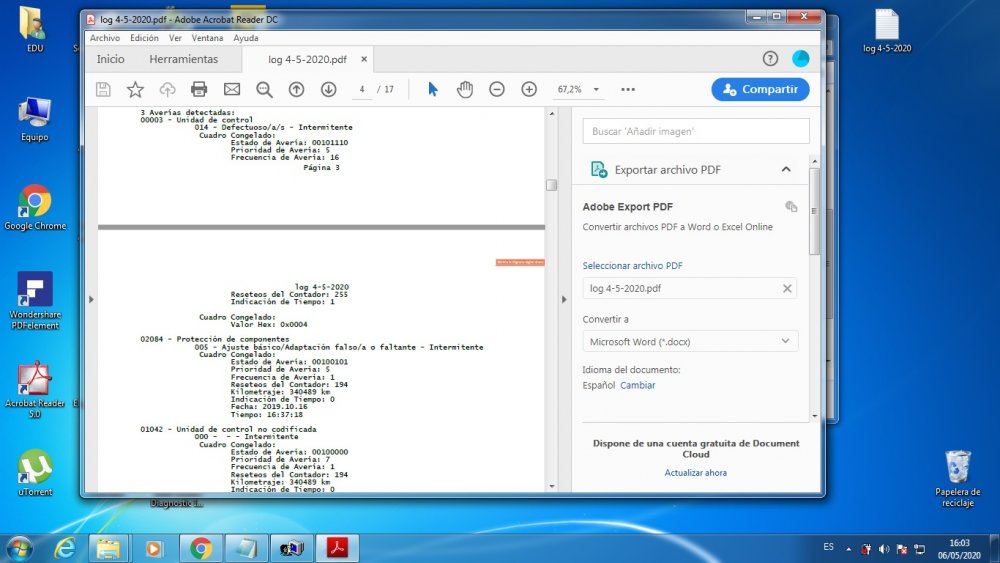Switch to the Inicio tab

coord(110,59)
